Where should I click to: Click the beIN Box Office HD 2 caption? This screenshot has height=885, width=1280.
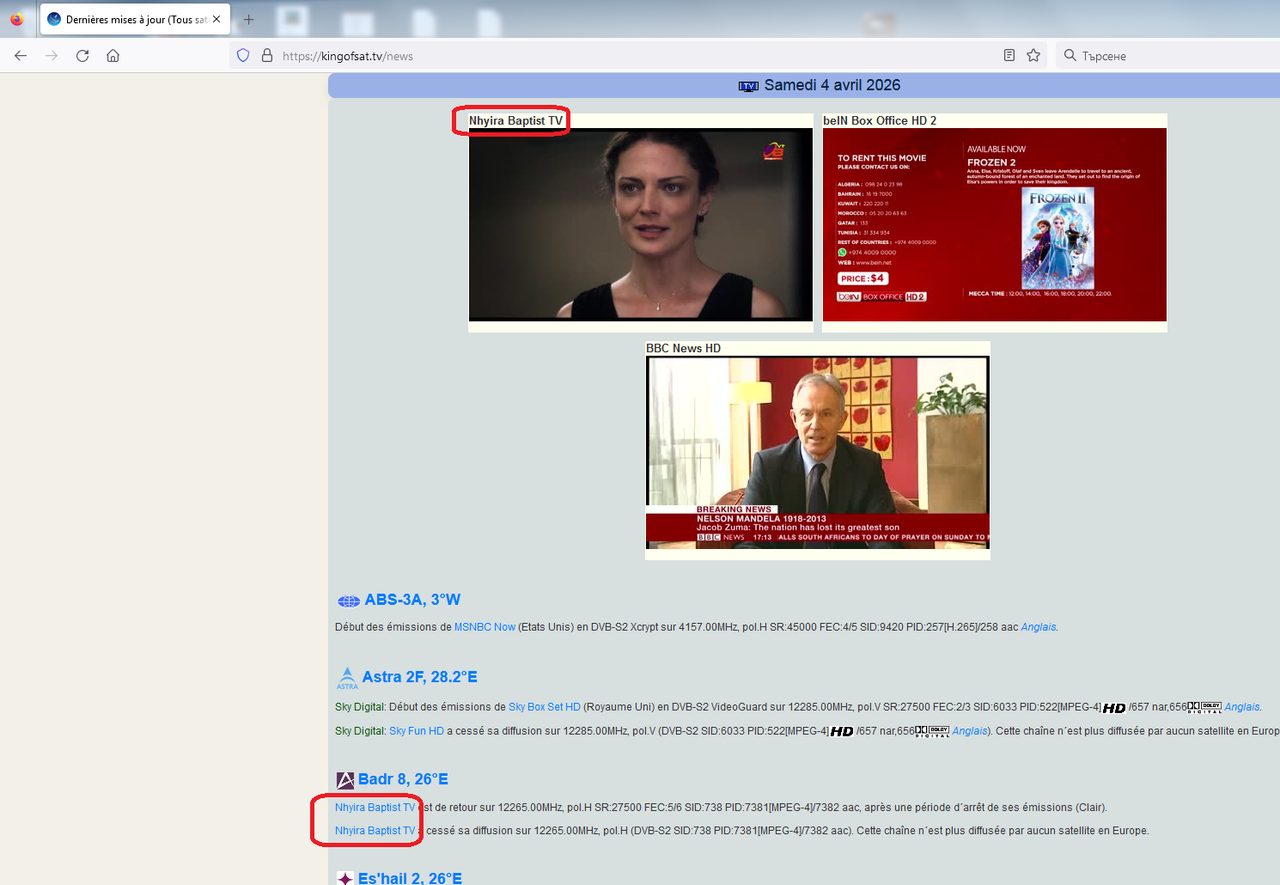tap(880, 121)
